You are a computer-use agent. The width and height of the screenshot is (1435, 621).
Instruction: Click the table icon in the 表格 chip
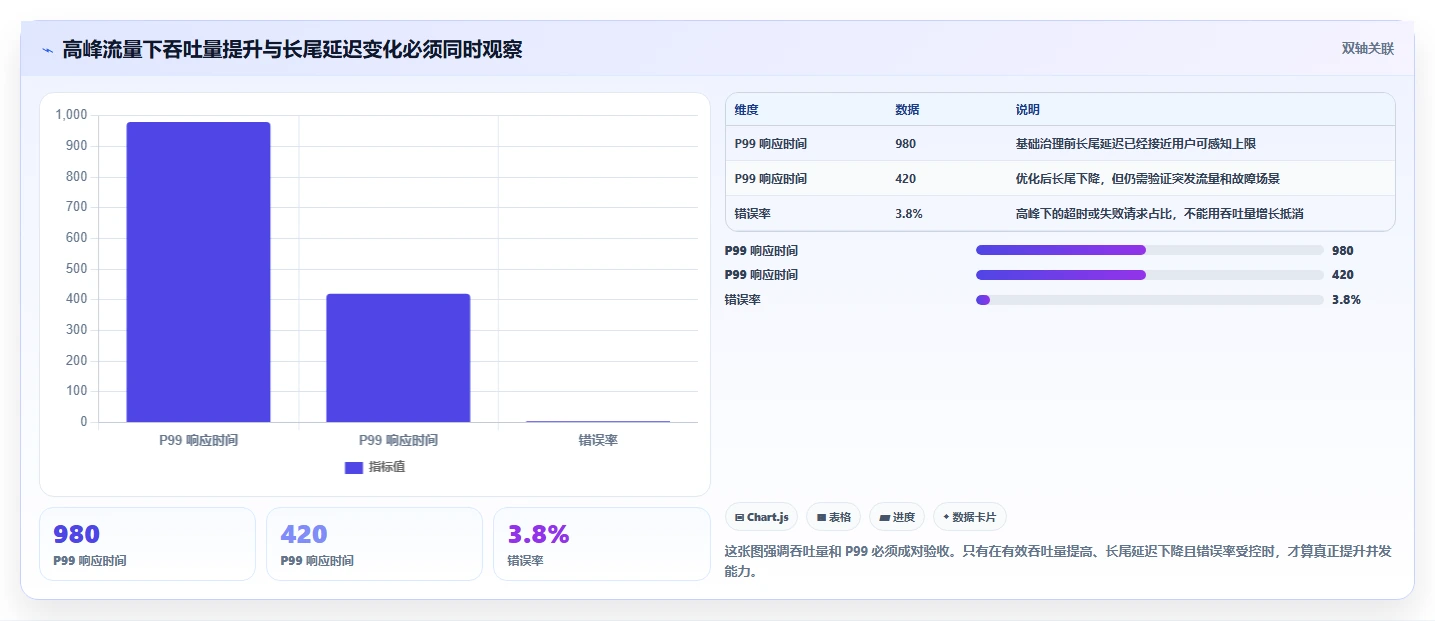point(821,517)
